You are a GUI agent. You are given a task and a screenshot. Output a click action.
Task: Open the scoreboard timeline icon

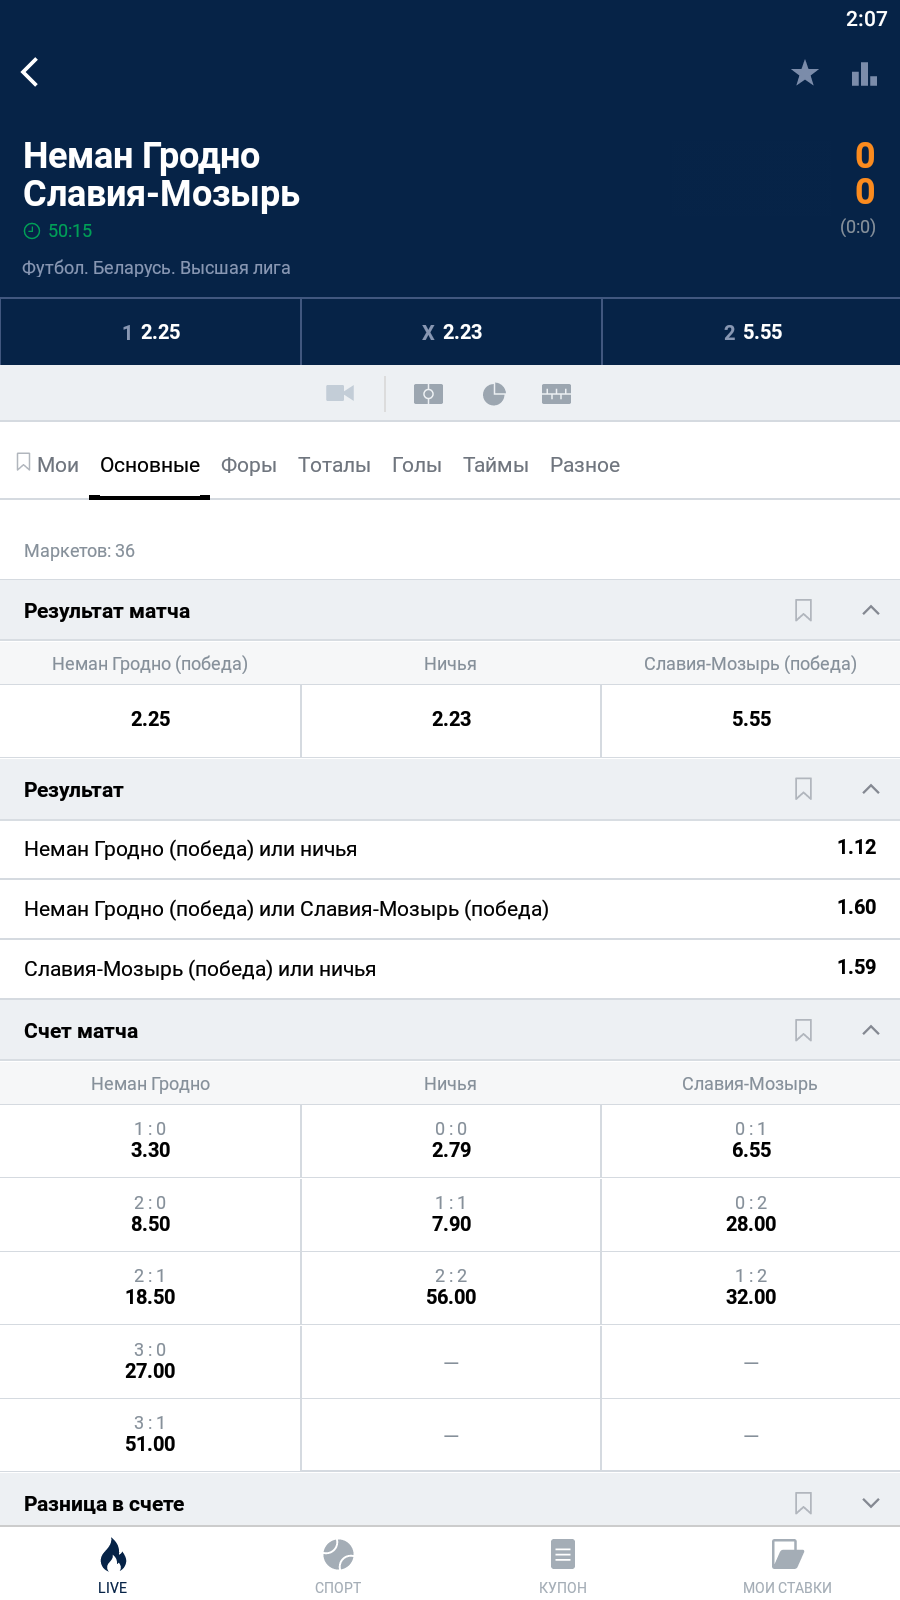[x=556, y=394]
